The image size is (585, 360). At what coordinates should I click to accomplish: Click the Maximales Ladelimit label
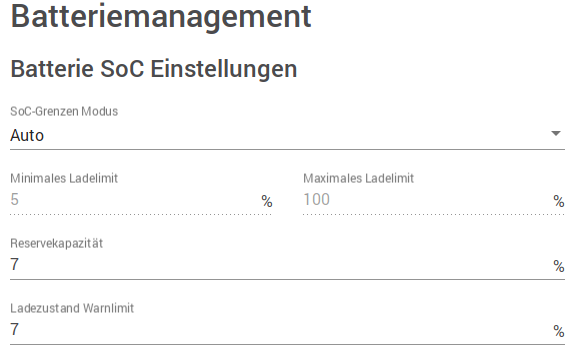tap(359, 178)
